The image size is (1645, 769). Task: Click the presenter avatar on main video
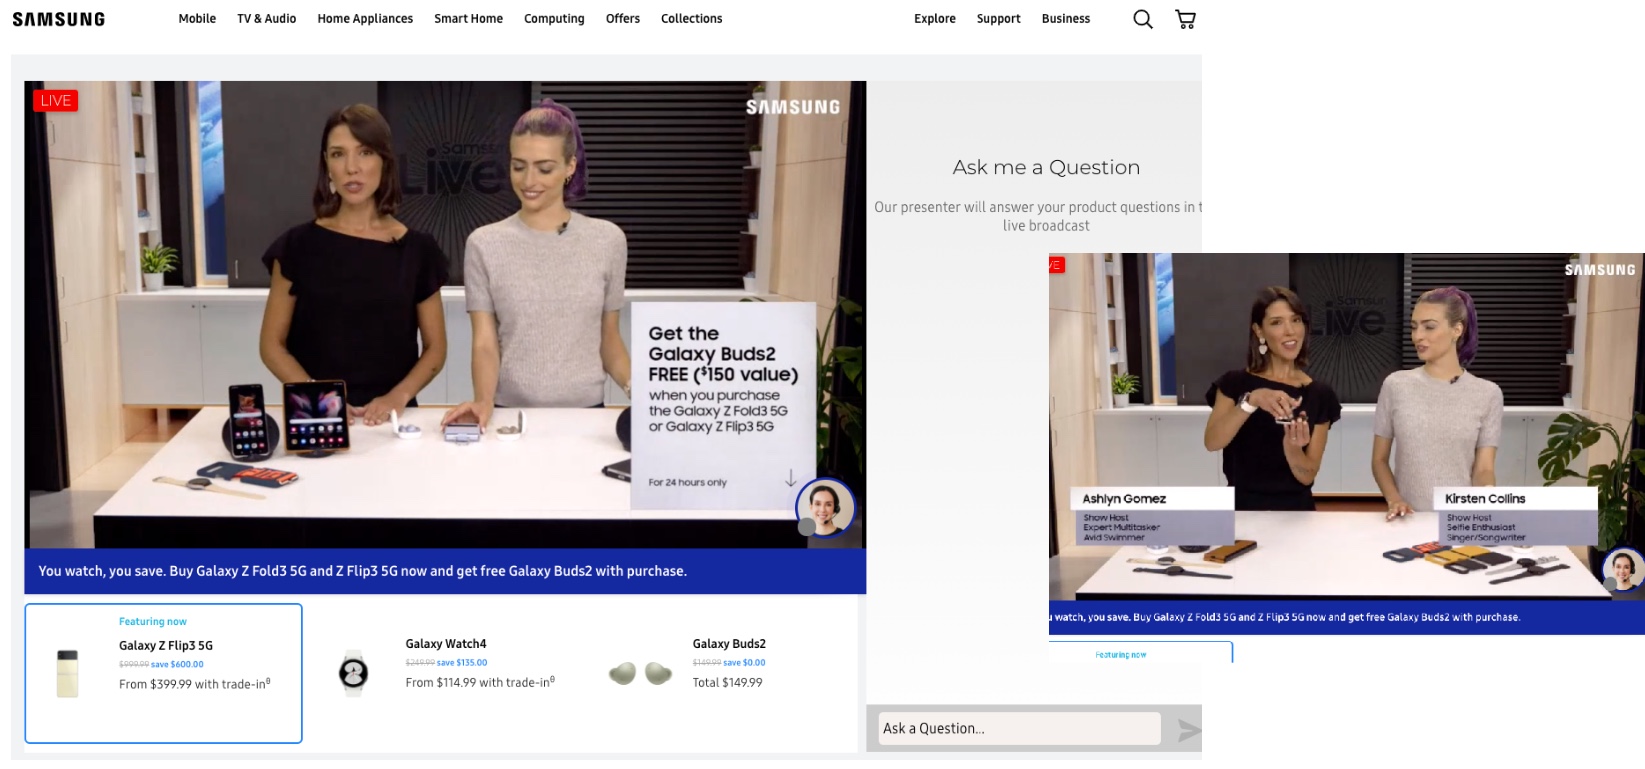[x=825, y=507]
